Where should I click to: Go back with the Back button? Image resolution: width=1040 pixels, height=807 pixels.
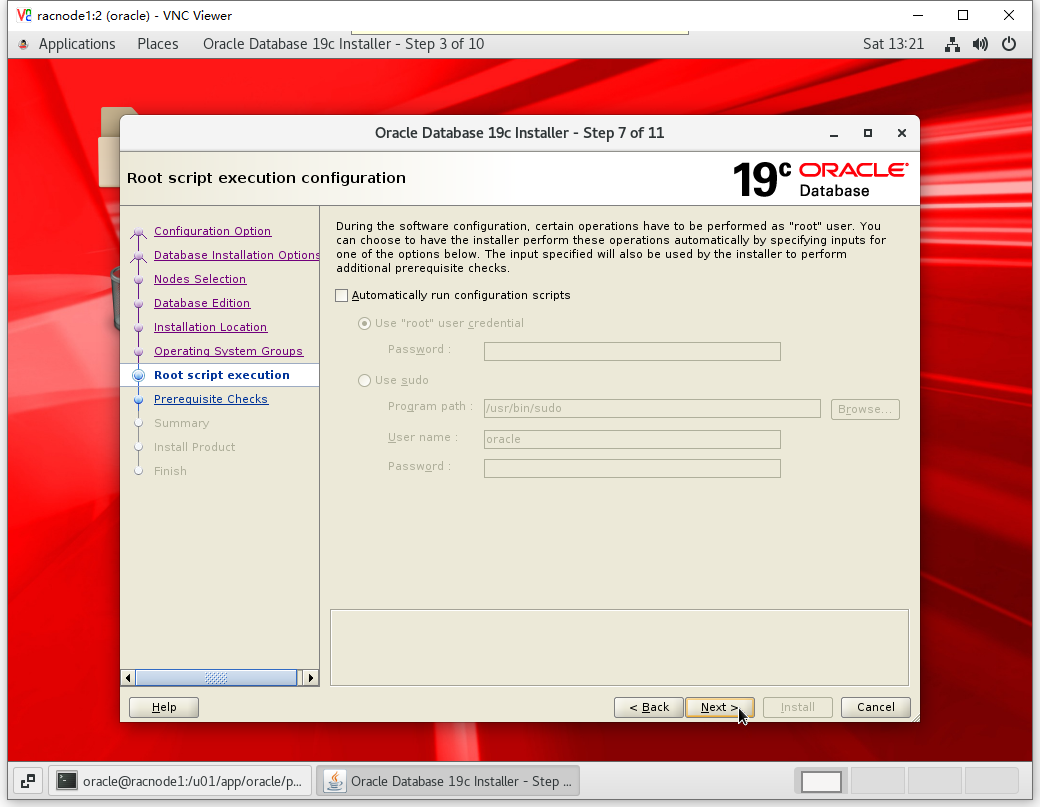pyautogui.click(x=649, y=707)
